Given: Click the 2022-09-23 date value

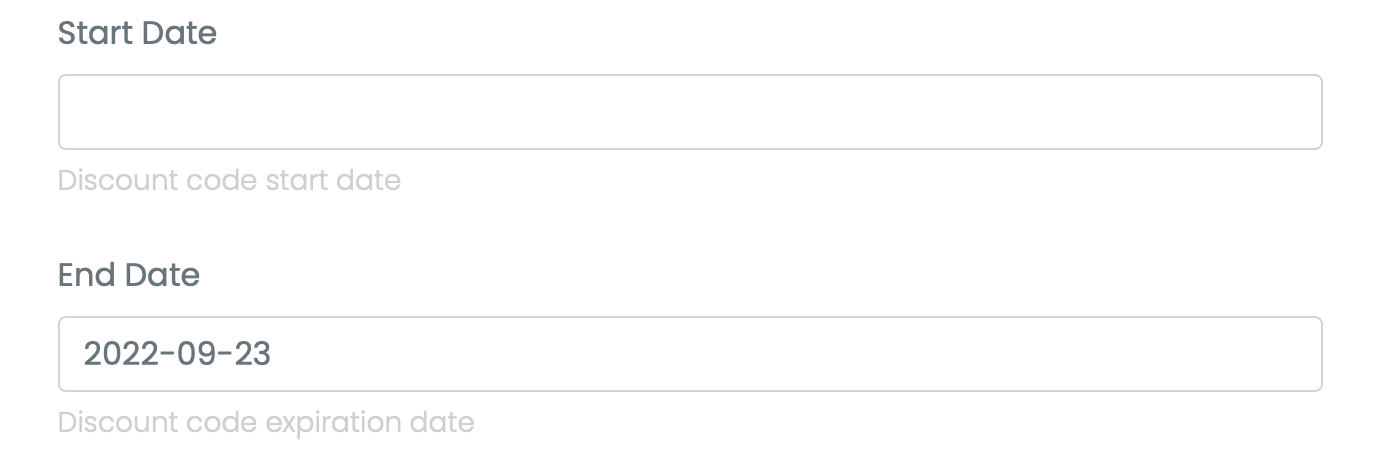Looking at the screenshot, I should (177, 354).
